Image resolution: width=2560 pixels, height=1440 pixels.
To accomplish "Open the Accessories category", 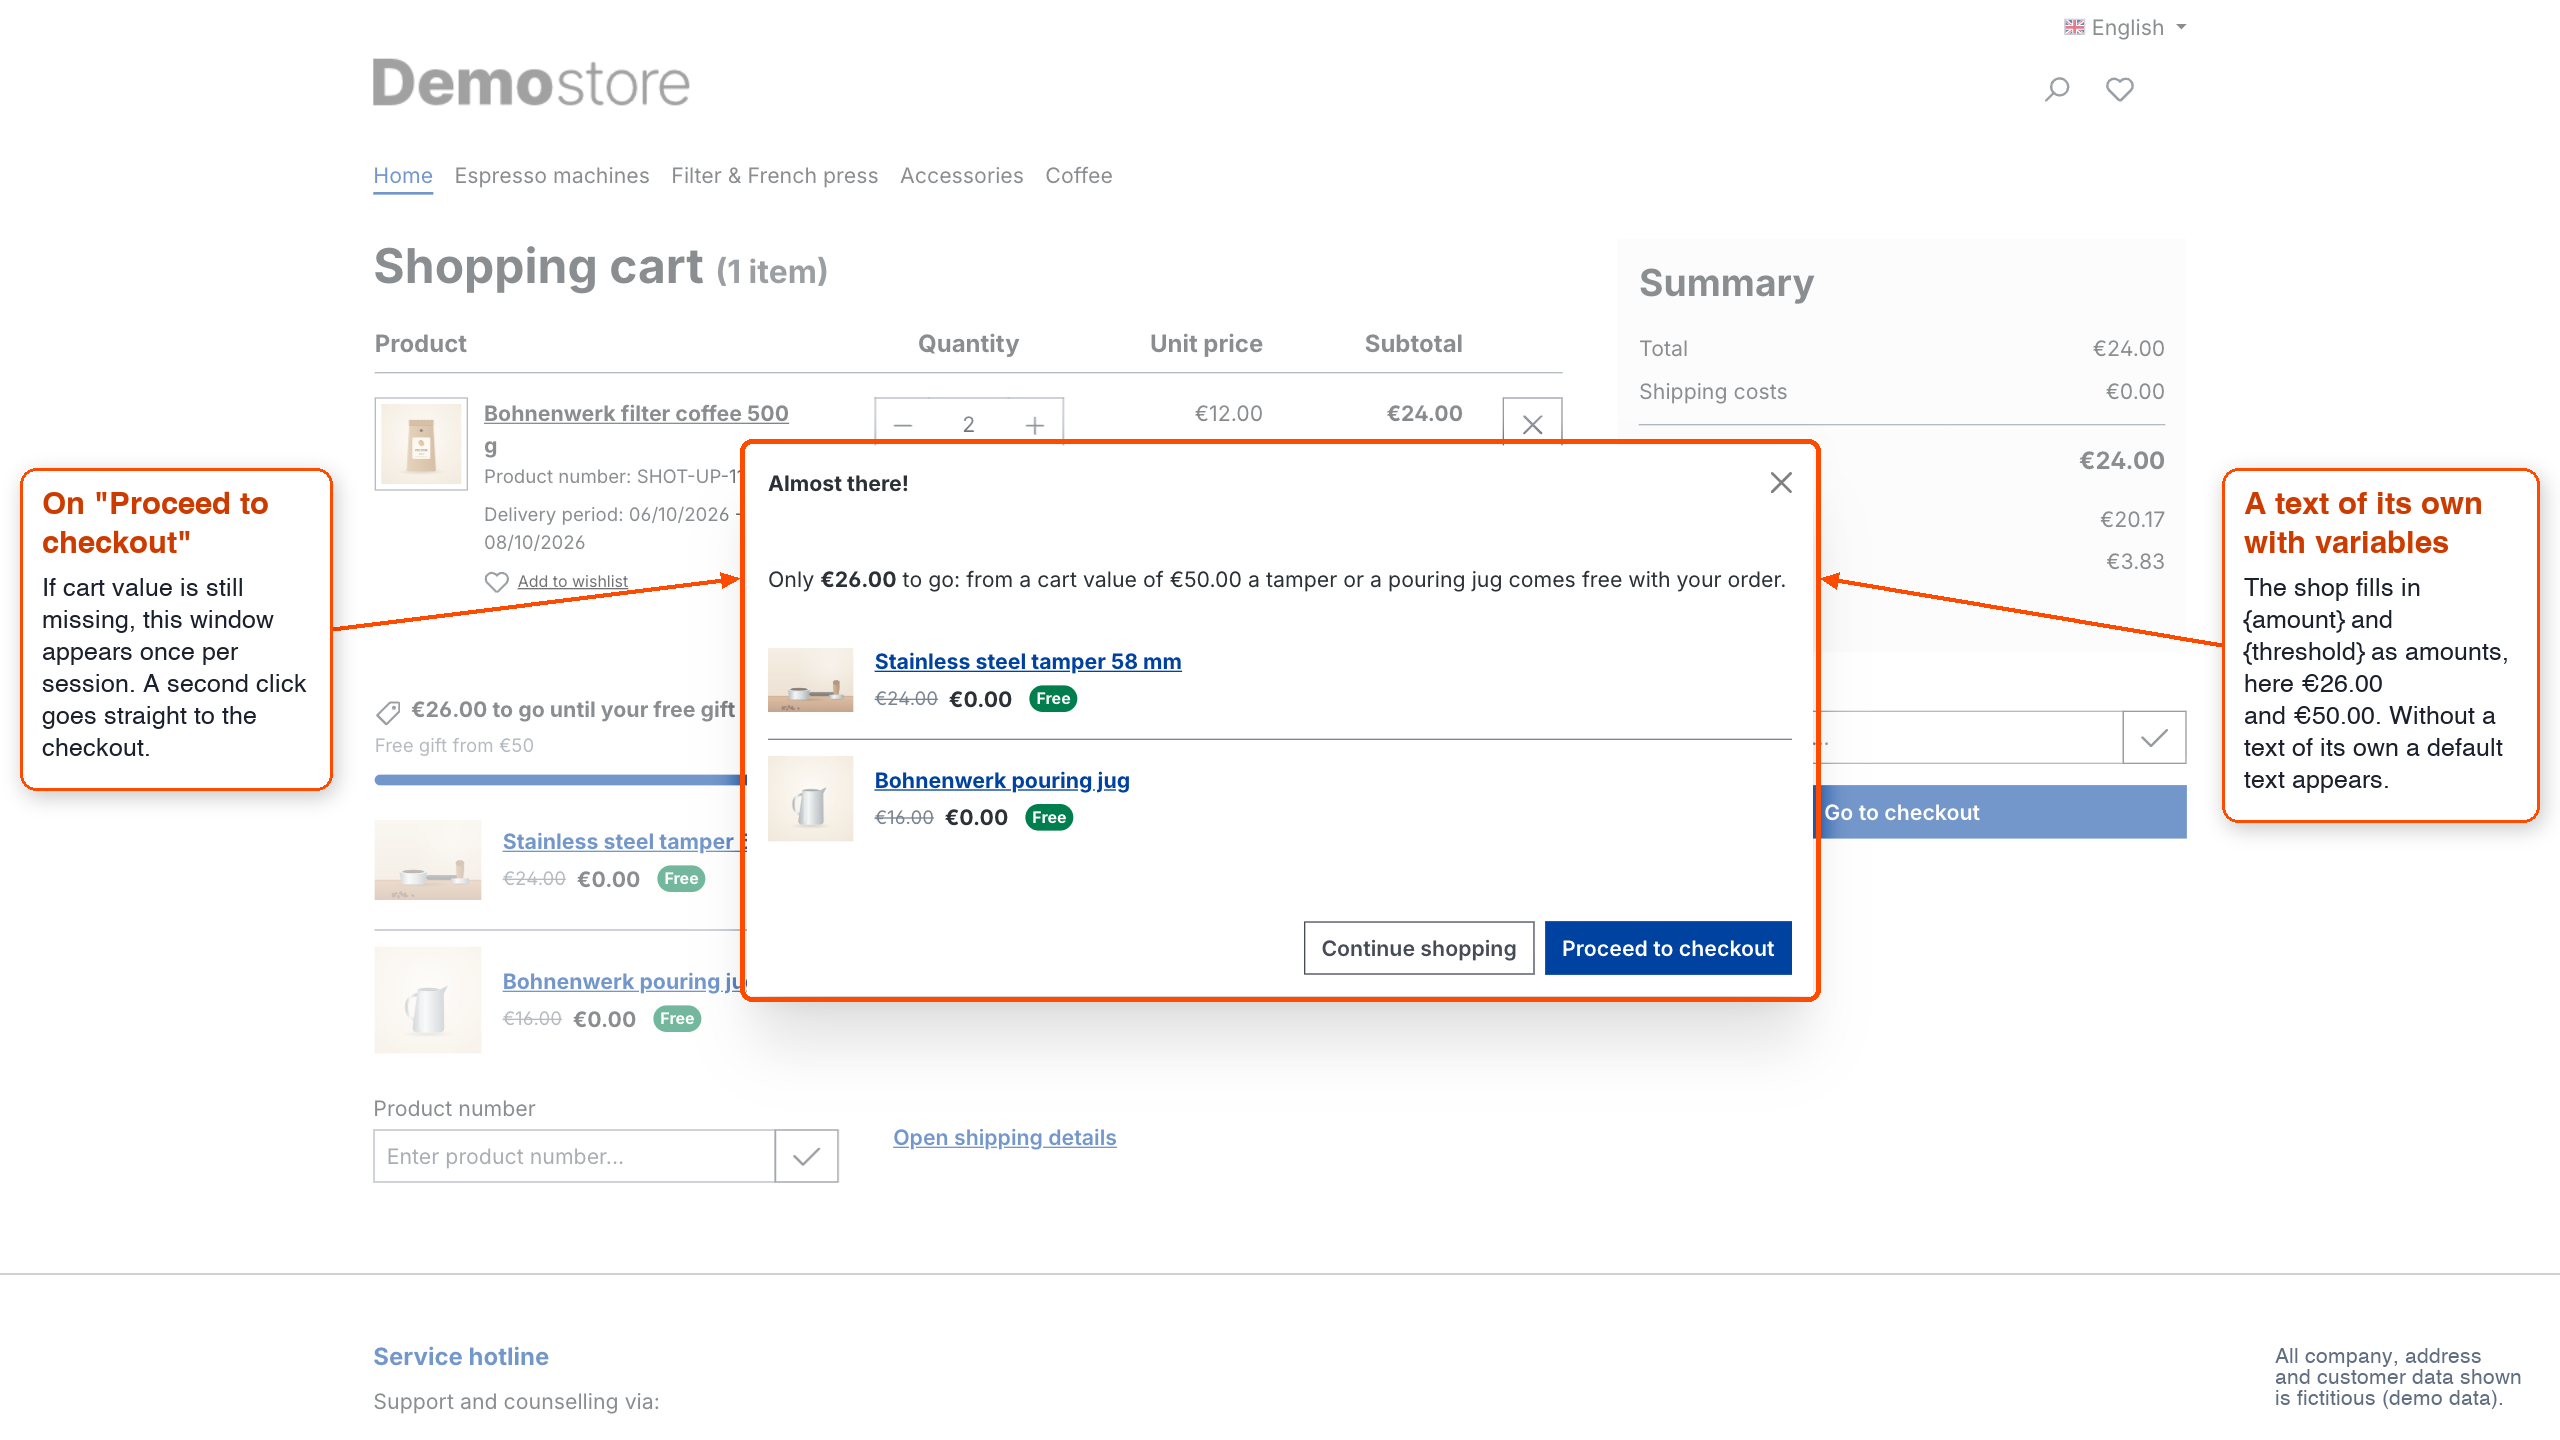I will [x=962, y=175].
